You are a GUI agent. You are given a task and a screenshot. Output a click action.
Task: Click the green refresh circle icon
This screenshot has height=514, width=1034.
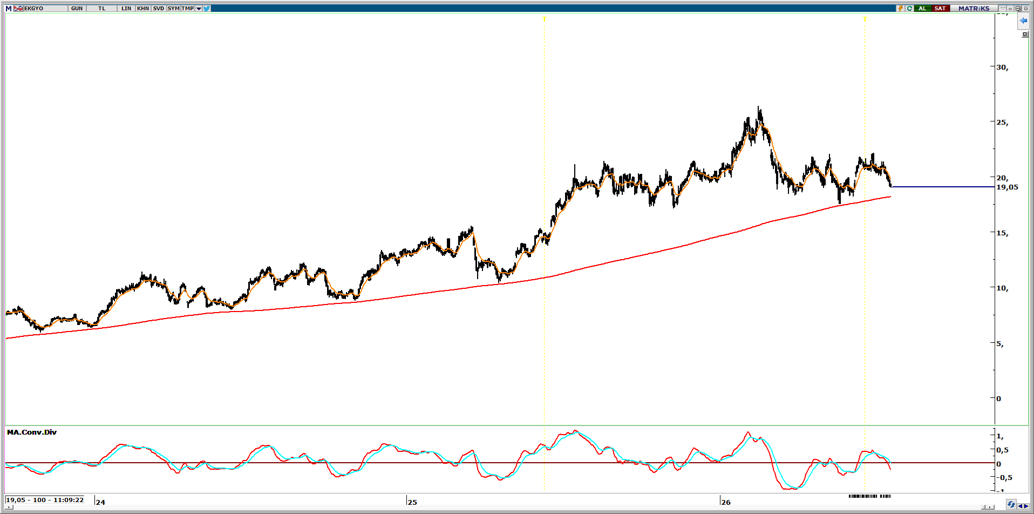click(x=909, y=9)
